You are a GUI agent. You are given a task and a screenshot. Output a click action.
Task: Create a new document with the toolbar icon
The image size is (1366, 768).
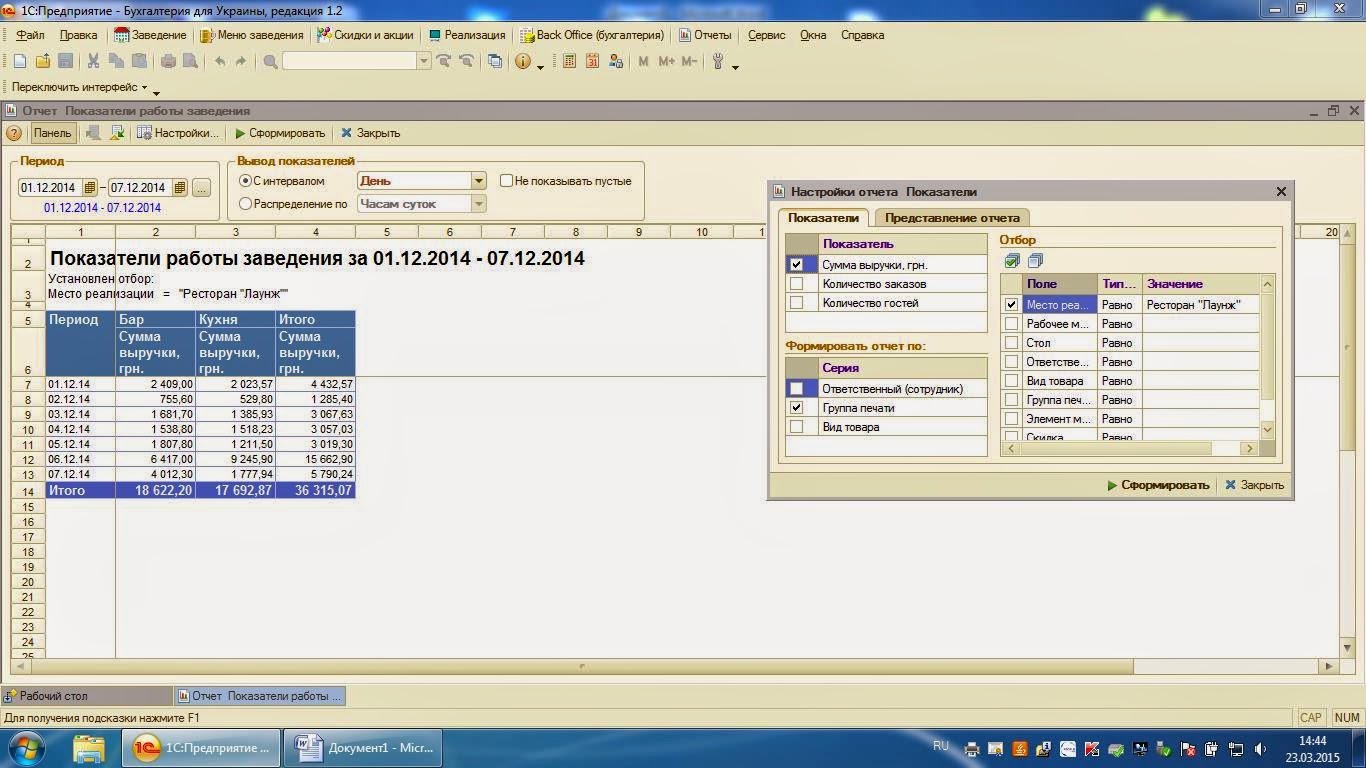20,61
